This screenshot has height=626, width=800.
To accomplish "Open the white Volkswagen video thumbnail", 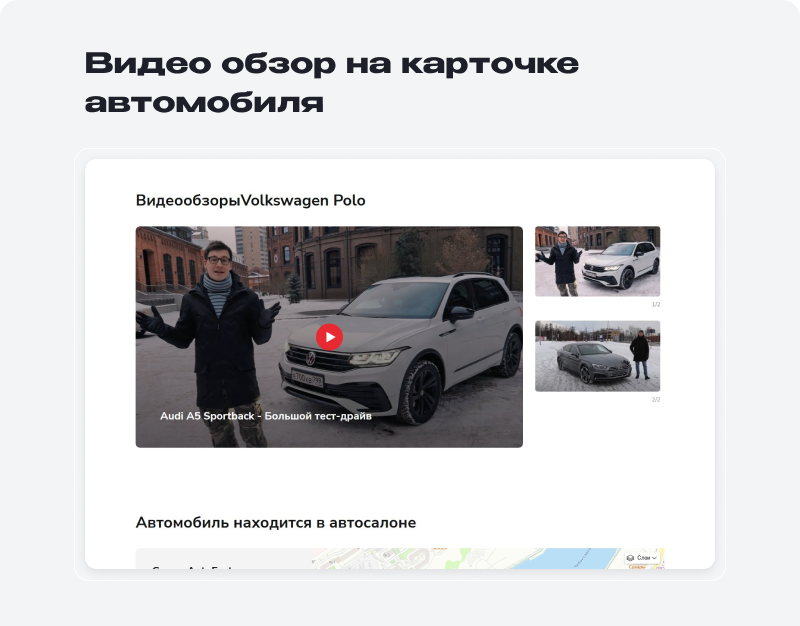I will coord(597,261).
